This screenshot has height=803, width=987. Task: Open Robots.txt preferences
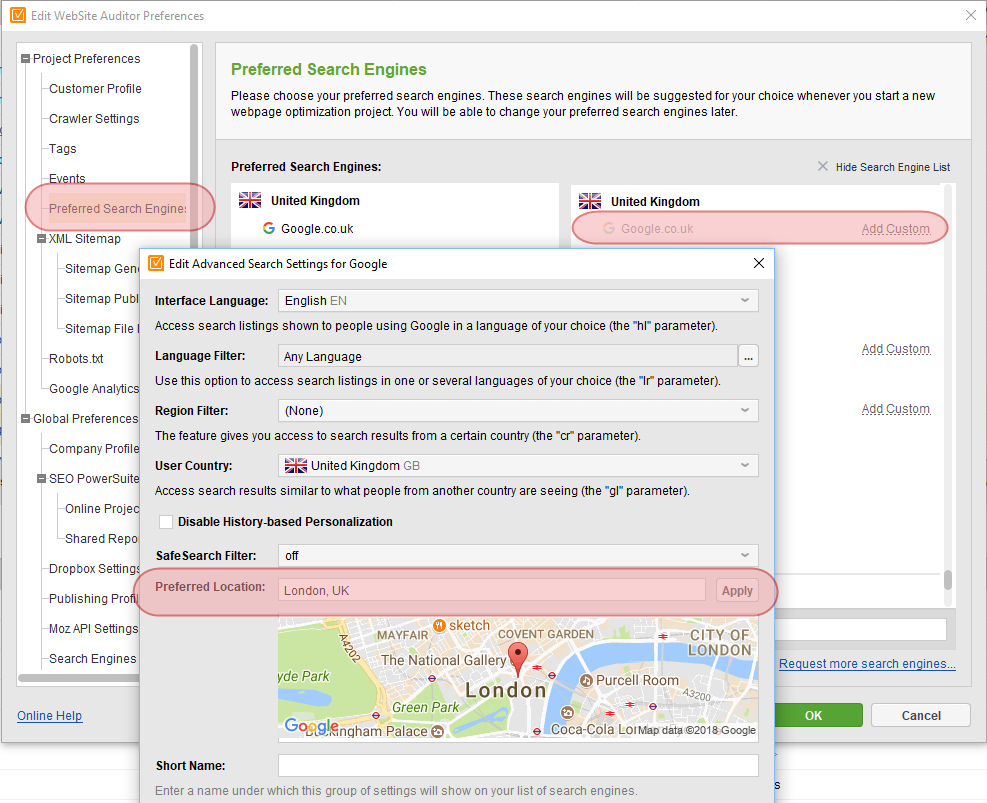click(76, 359)
